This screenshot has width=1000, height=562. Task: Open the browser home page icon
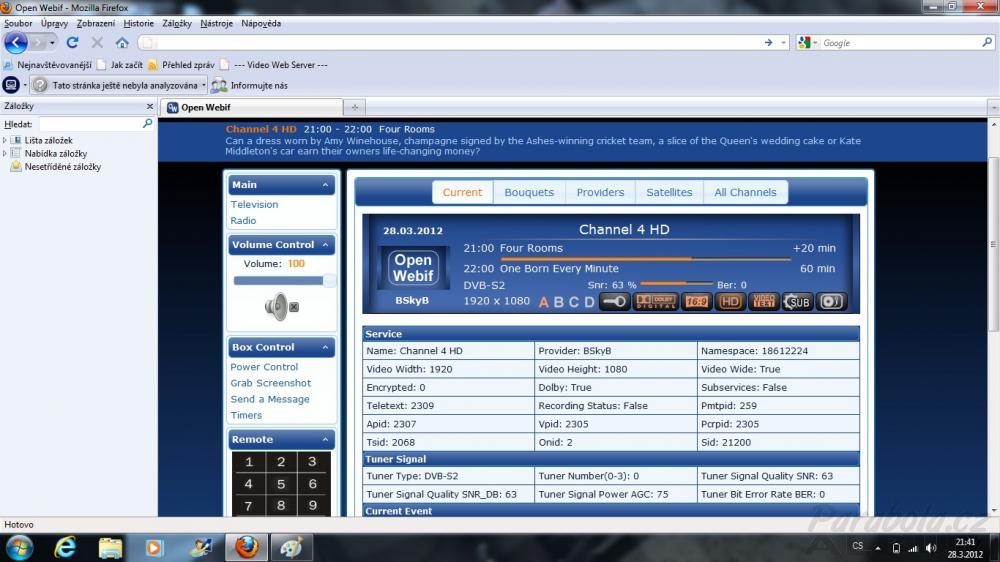coord(122,43)
